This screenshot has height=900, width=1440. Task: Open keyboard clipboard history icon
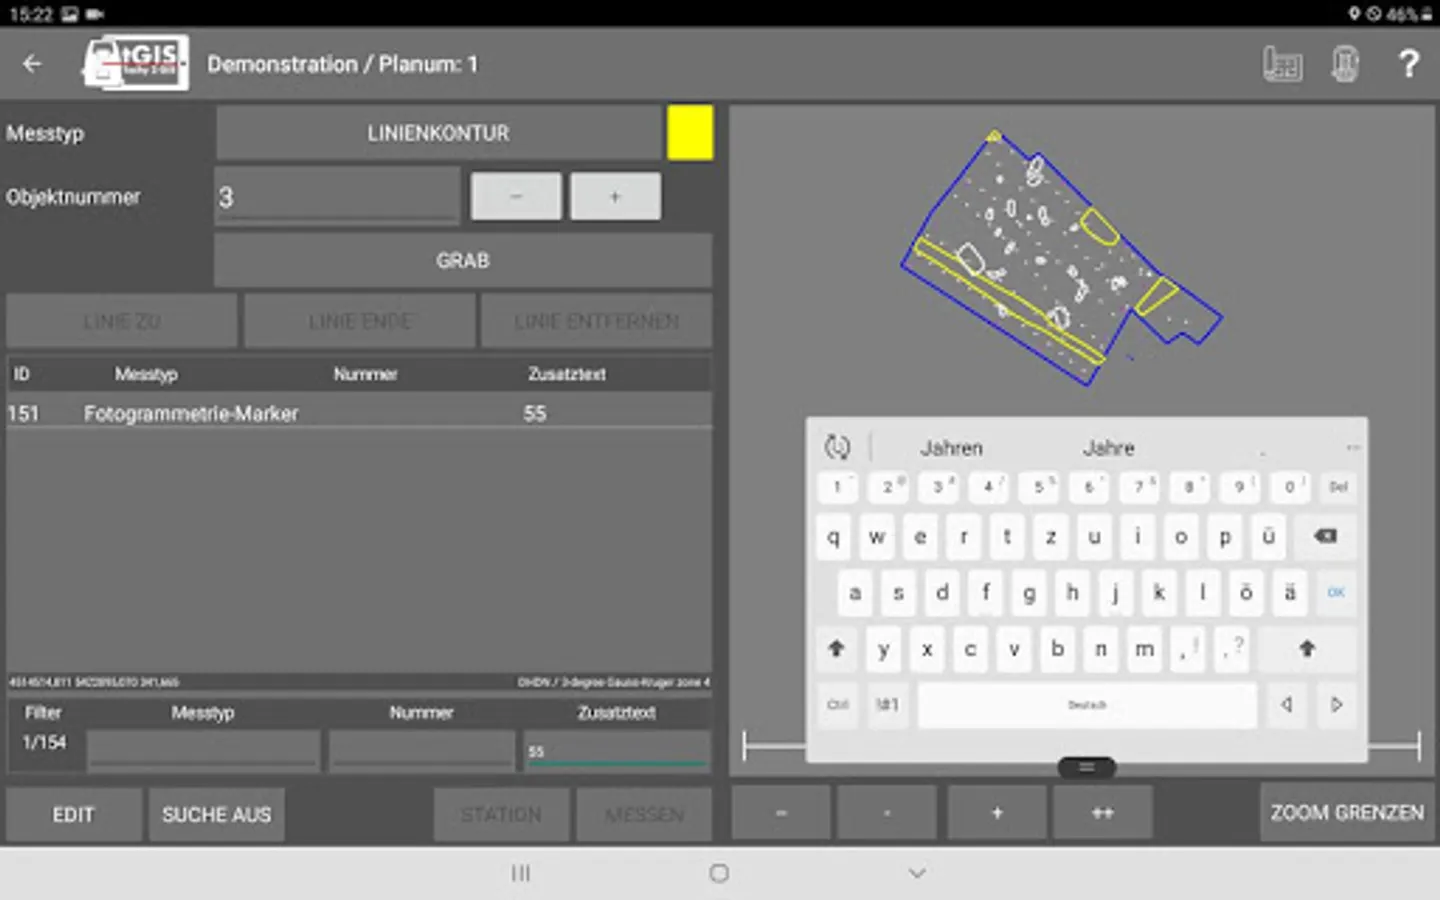[838, 447]
